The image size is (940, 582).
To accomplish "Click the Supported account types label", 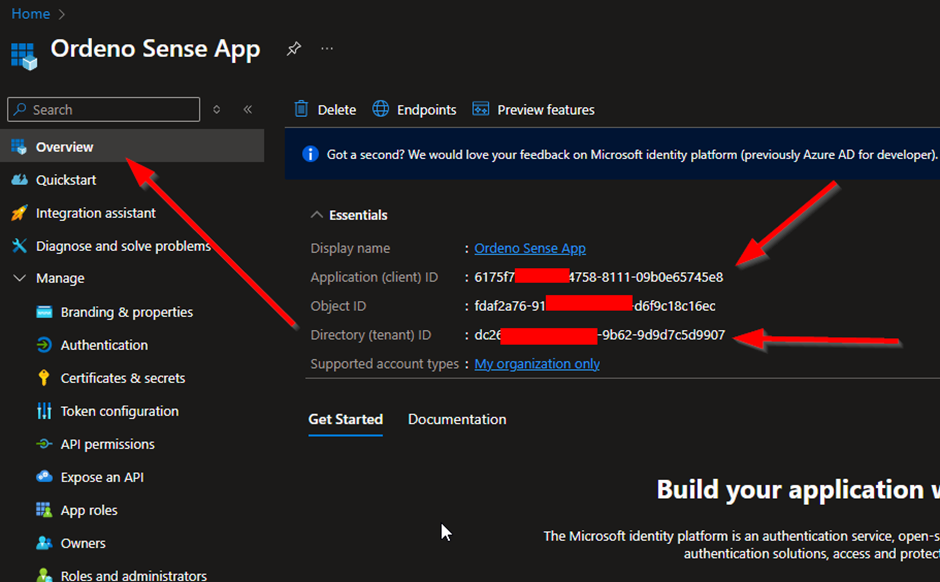I will tap(384, 364).
